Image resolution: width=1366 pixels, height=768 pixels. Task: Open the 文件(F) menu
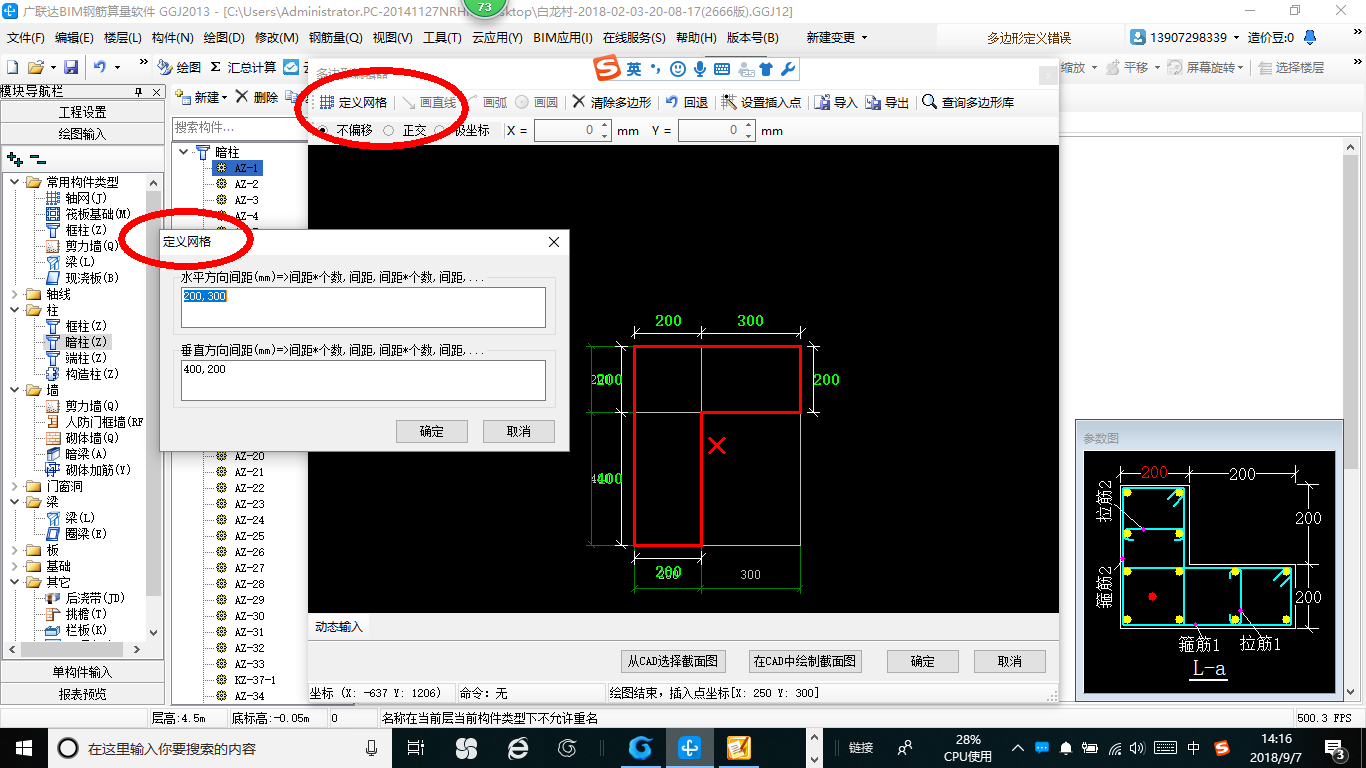tap(26, 38)
